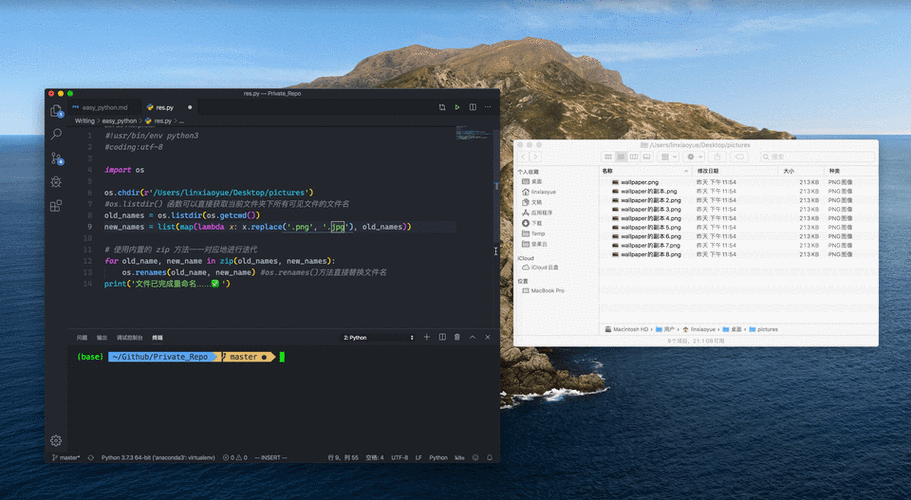Kill terminal with trash icon

(457, 337)
